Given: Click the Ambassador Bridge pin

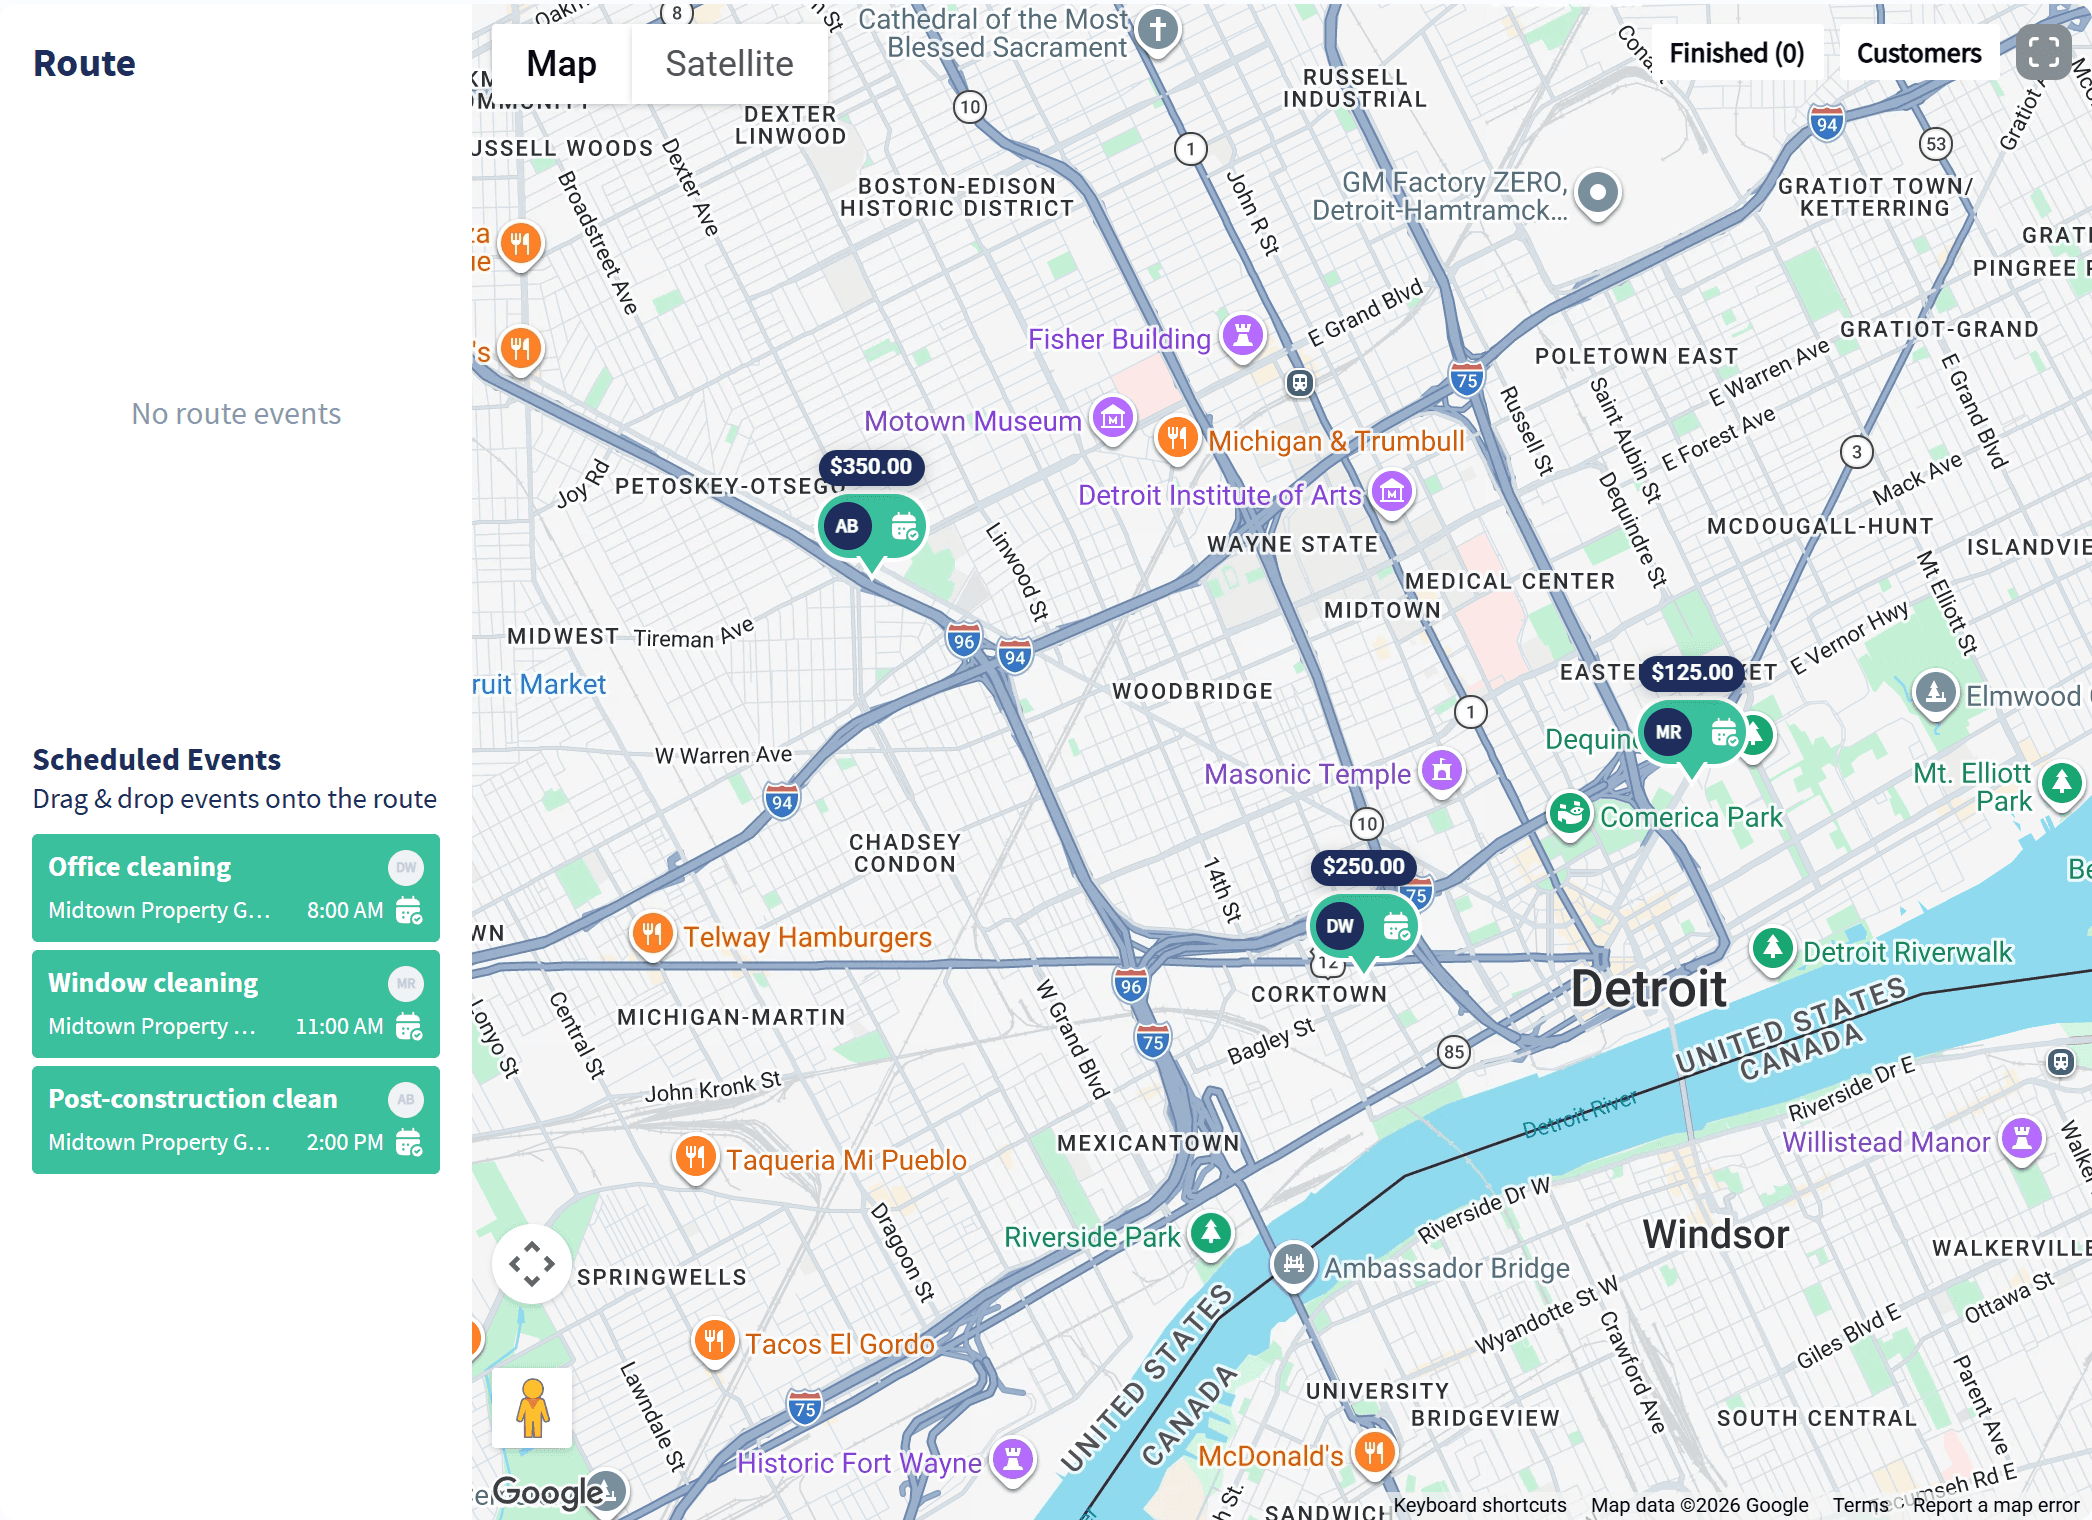Looking at the screenshot, I should point(1293,1264).
